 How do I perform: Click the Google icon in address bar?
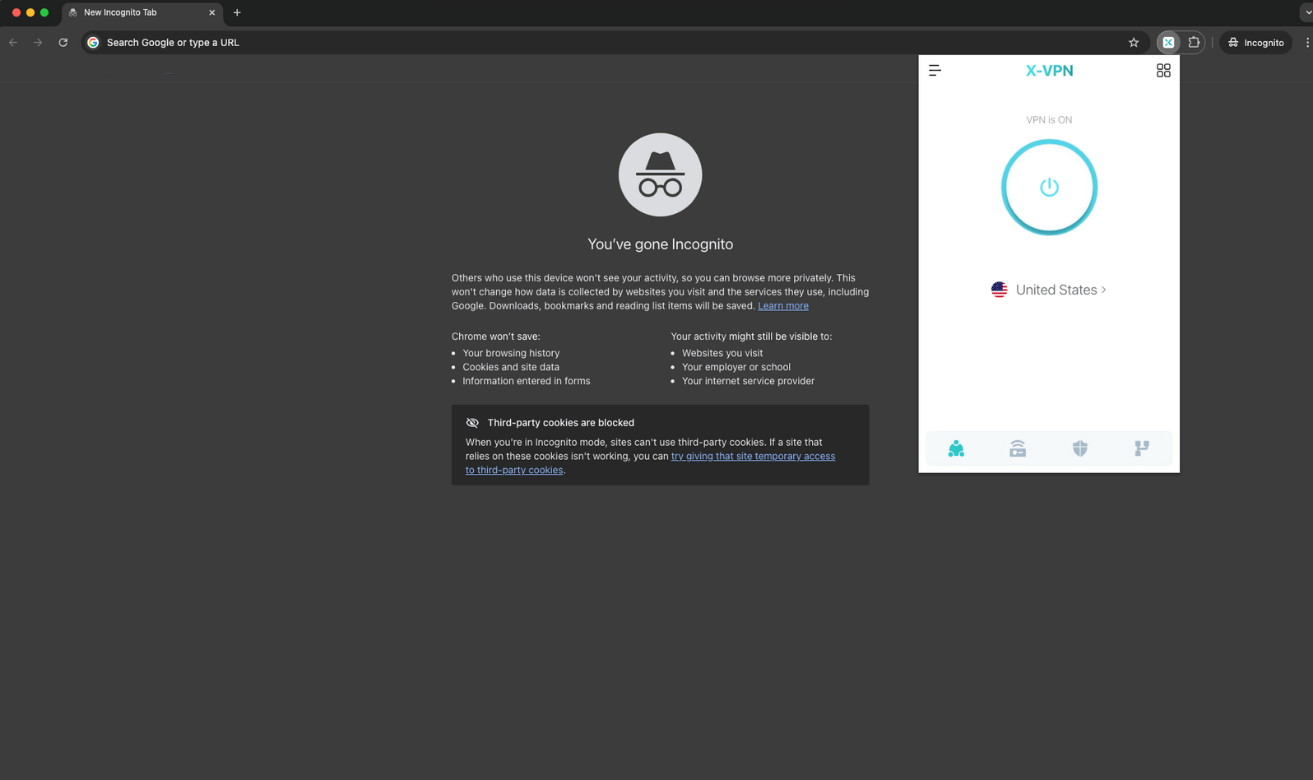[93, 42]
